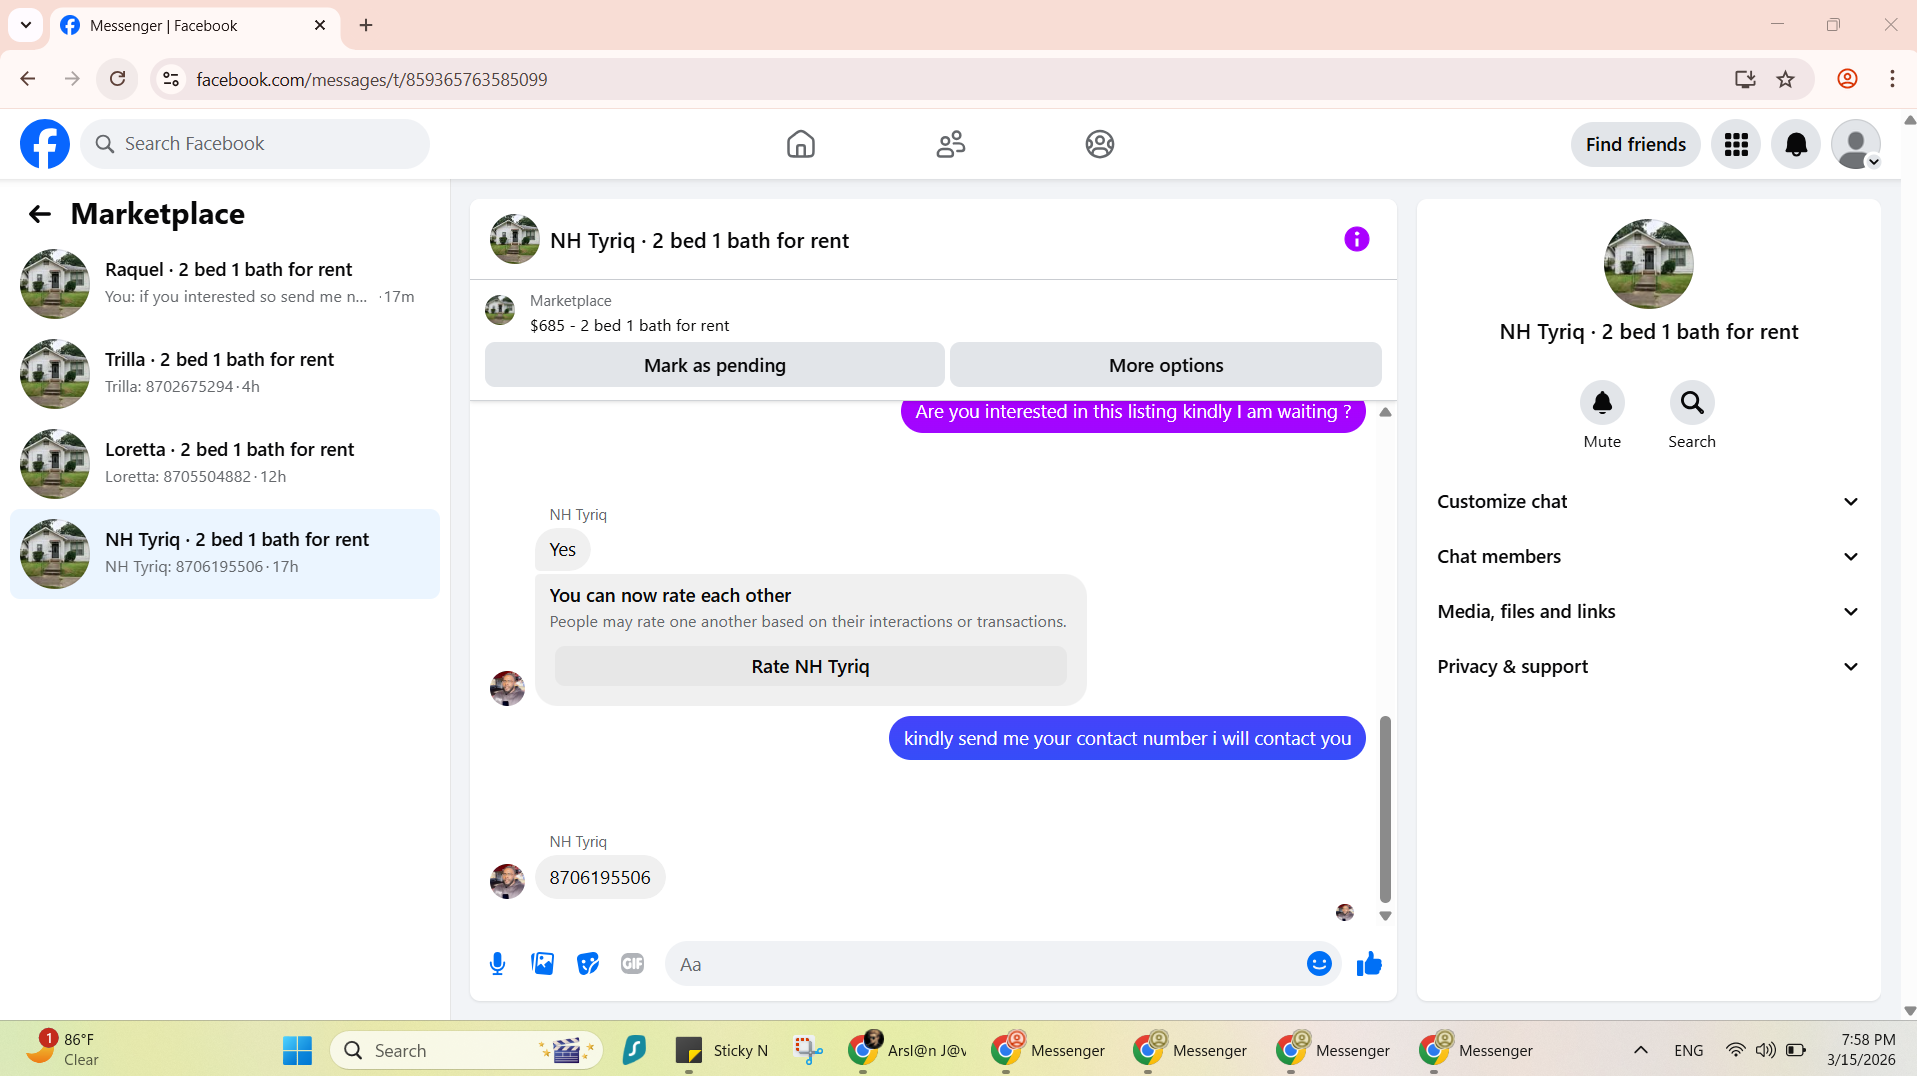
Task: Click the Find friends button
Action: point(1635,145)
